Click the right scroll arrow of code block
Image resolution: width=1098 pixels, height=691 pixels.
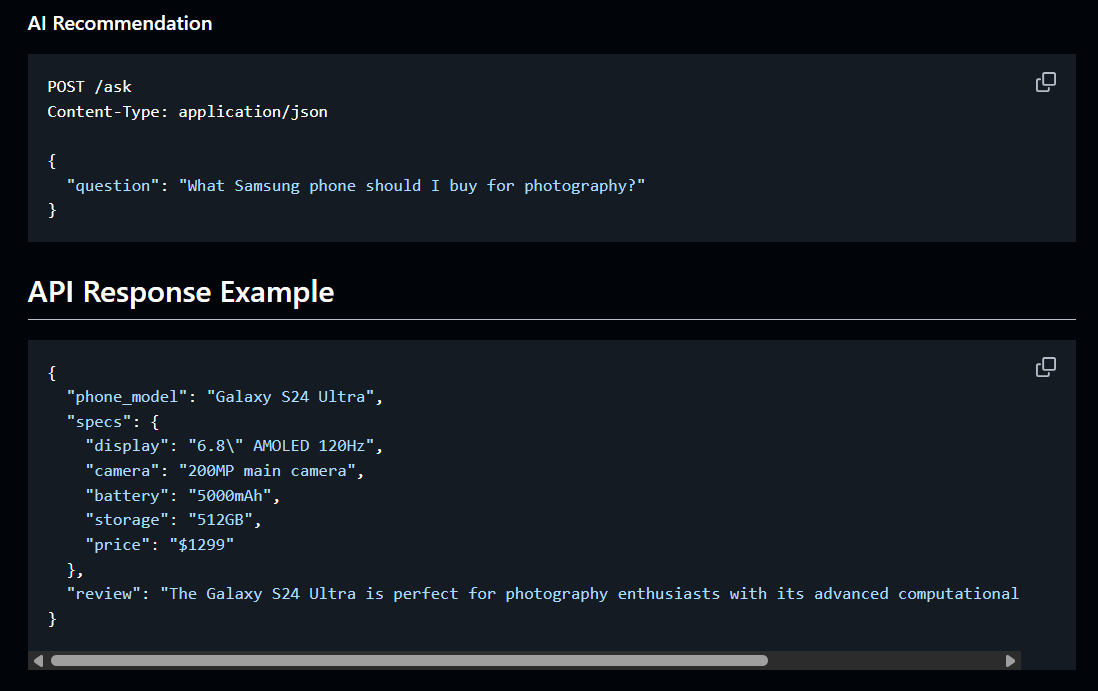[1010, 660]
